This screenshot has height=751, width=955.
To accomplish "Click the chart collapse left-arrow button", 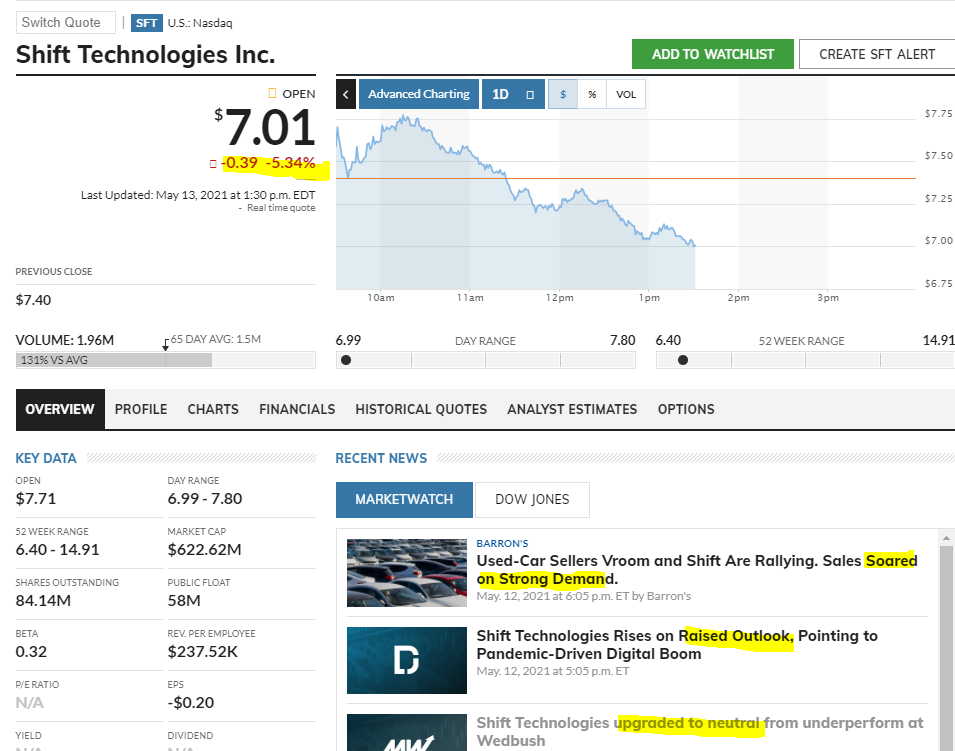I will (346, 94).
